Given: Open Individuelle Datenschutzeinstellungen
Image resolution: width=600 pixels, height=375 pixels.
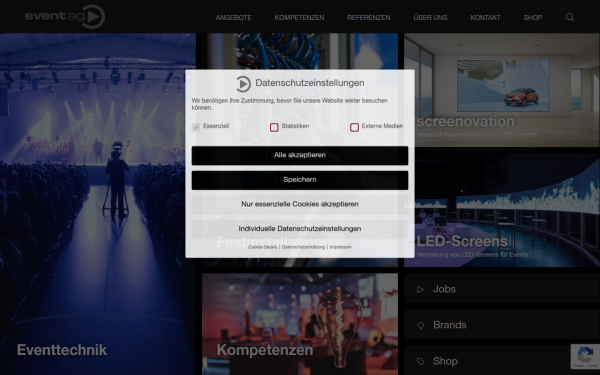Looking at the screenshot, I should (300, 229).
